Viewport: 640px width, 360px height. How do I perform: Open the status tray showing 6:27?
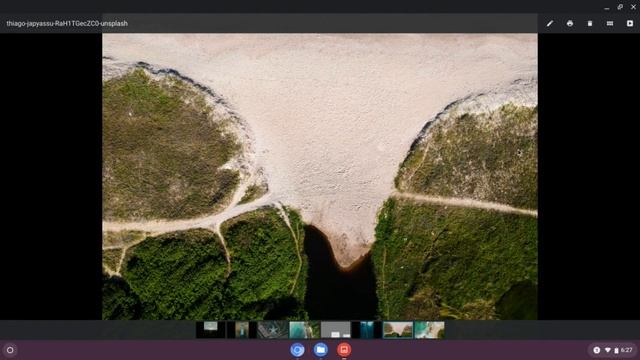(x=612, y=350)
